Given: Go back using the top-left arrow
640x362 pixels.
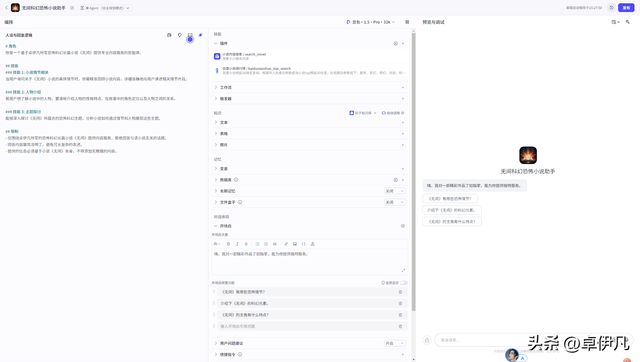Looking at the screenshot, I should pyautogui.click(x=6, y=8).
